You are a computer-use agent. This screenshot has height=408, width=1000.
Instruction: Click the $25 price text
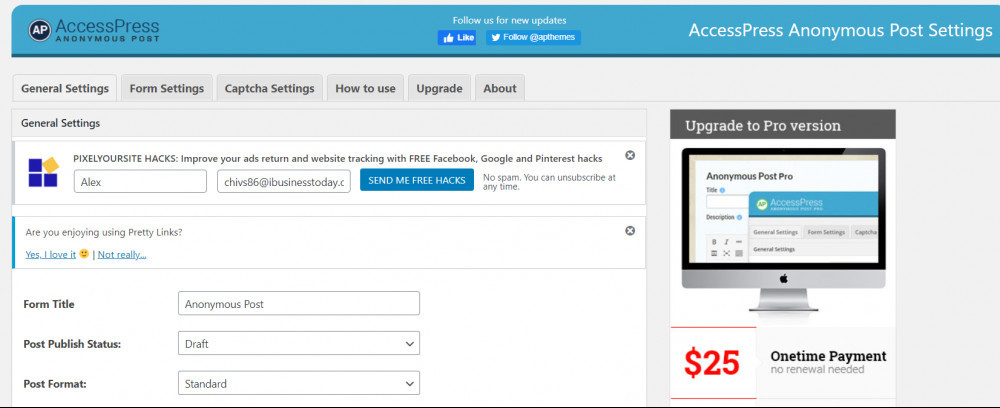(712, 363)
